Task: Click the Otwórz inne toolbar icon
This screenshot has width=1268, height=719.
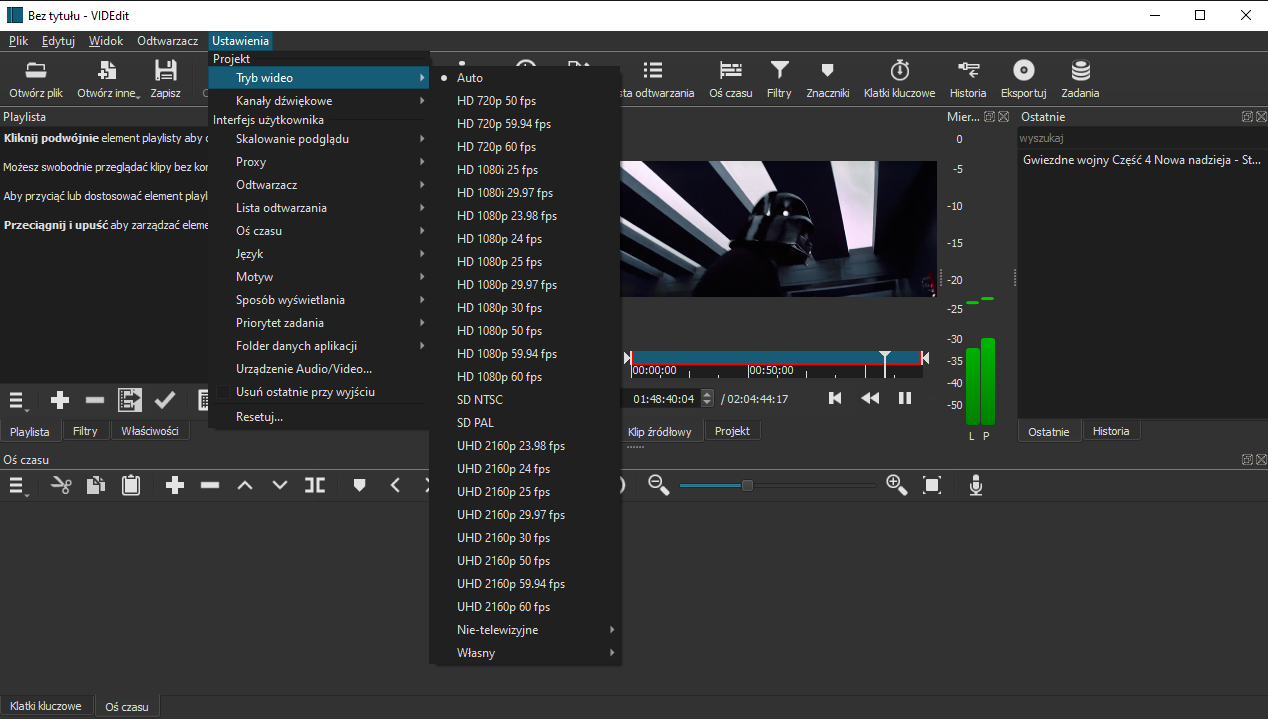Action: point(108,78)
